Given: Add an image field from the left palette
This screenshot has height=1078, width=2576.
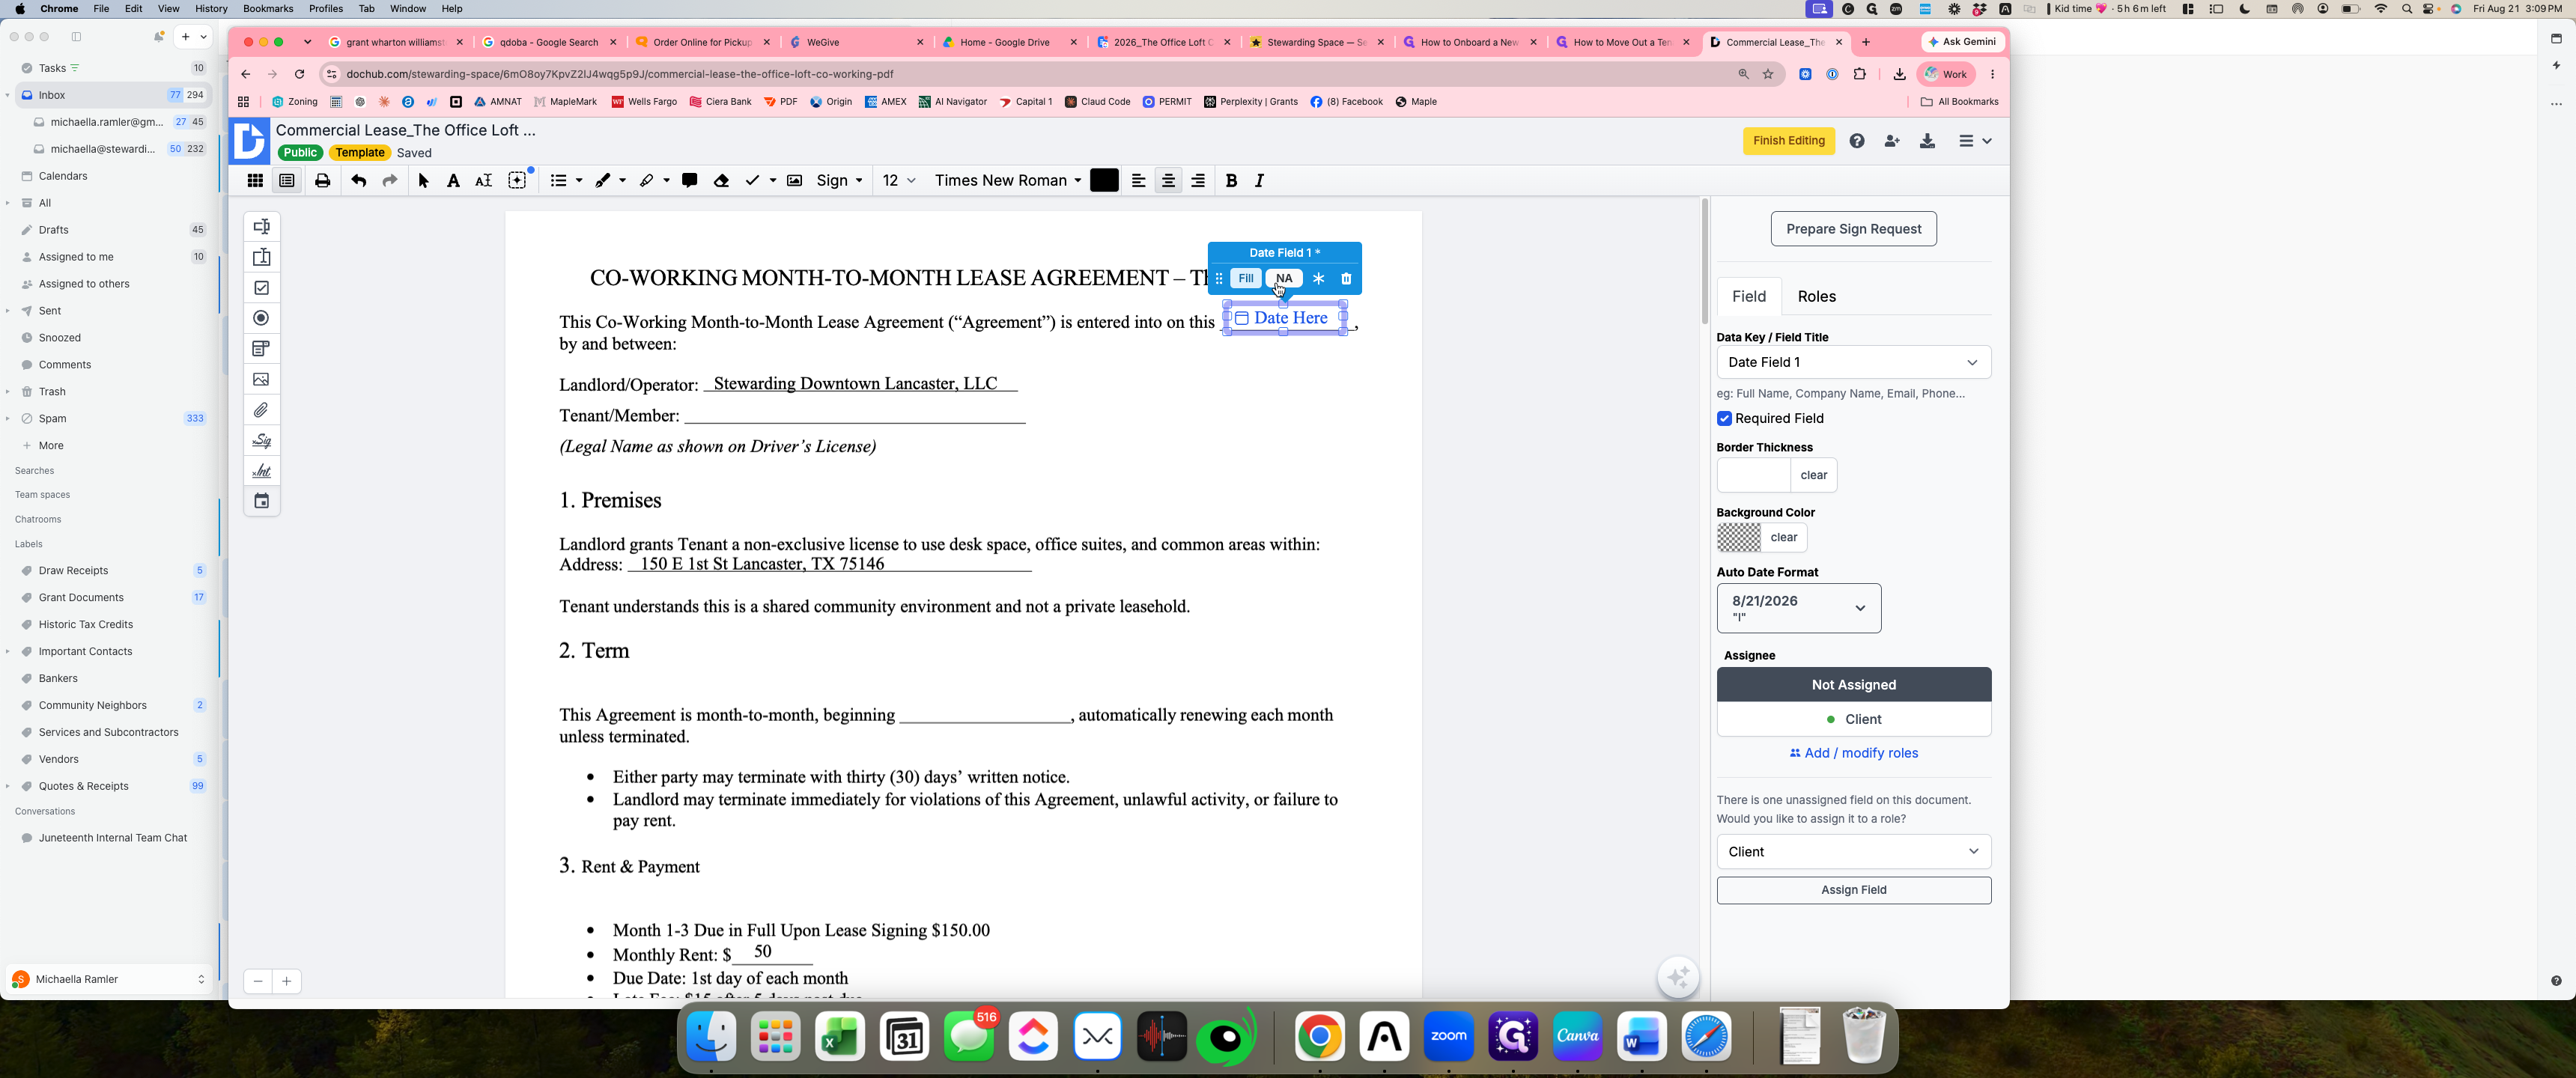Looking at the screenshot, I should point(261,379).
